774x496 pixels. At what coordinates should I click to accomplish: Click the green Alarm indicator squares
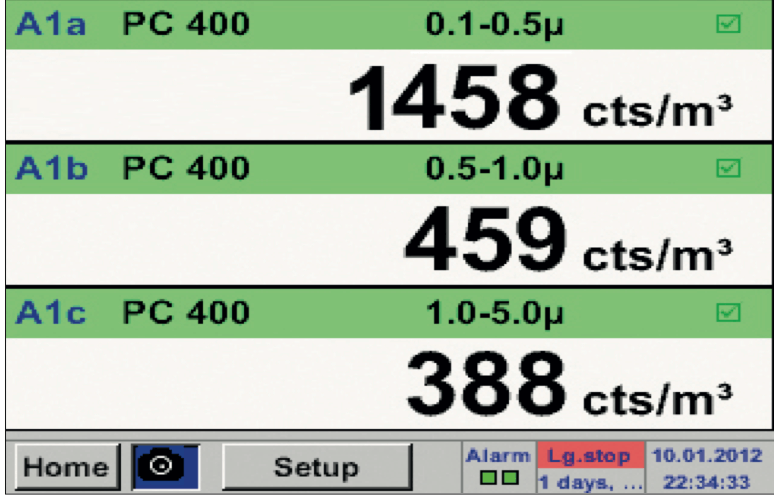click(x=498, y=478)
